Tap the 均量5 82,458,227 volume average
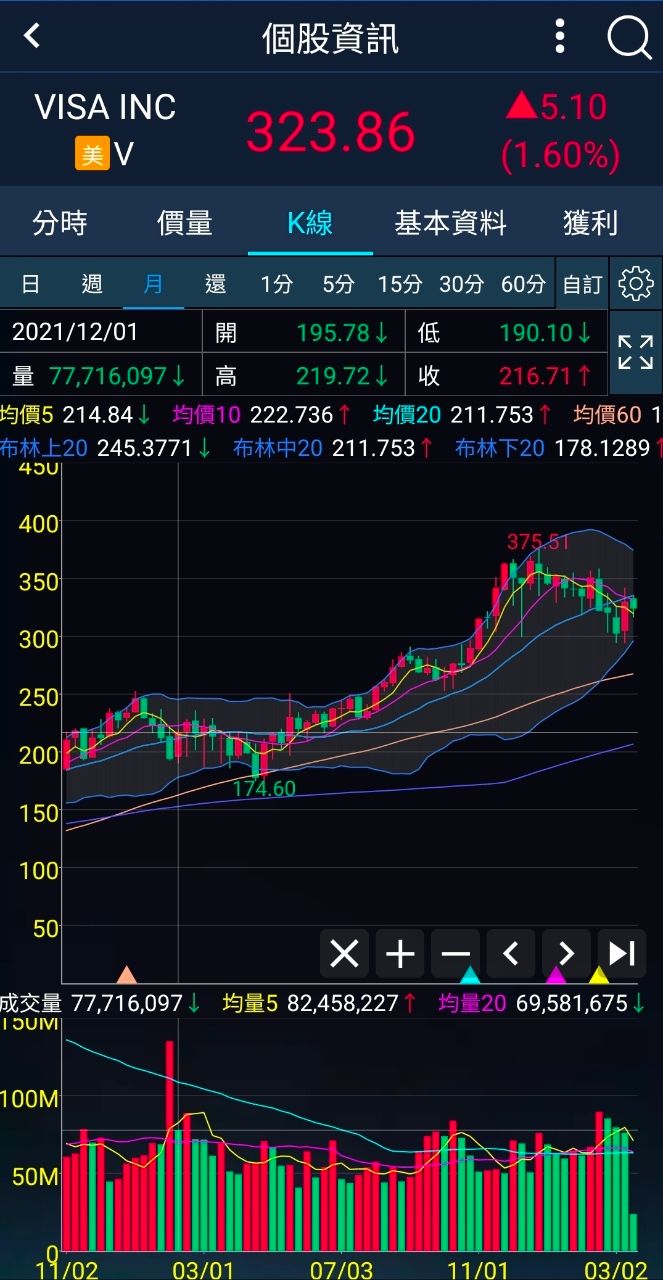This screenshot has width=663, height=1280. pyautogui.click(x=319, y=1003)
